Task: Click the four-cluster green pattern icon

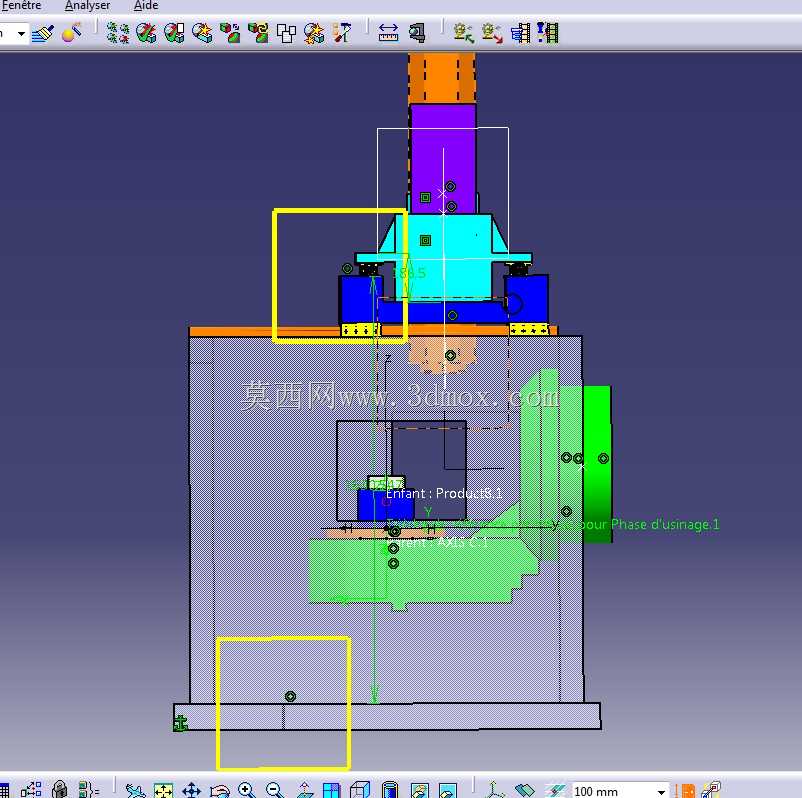Action: [118, 33]
